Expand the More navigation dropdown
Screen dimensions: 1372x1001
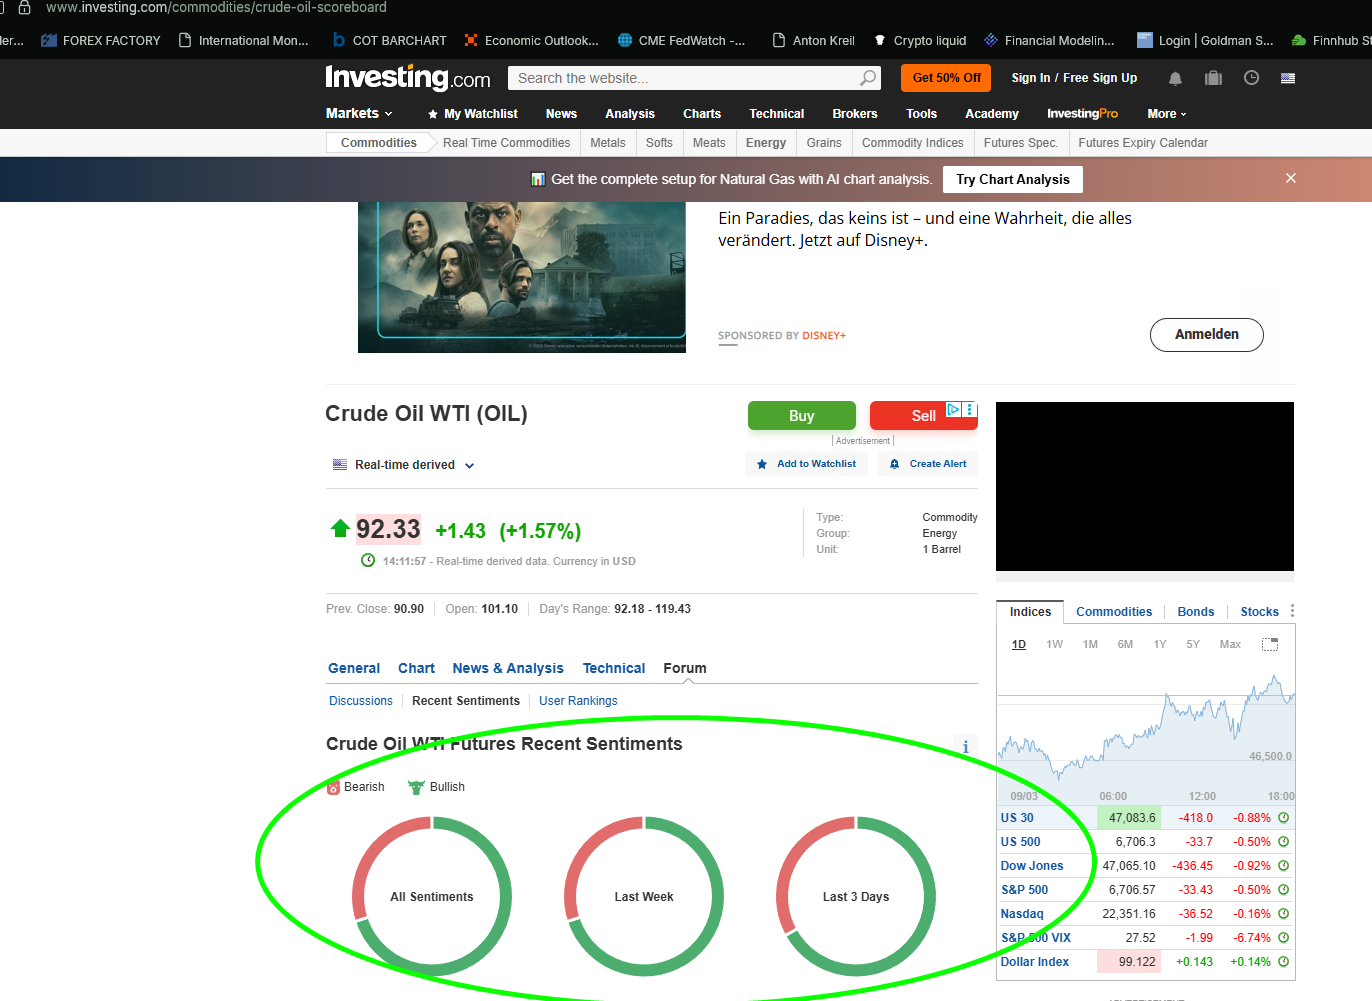(x=1166, y=114)
